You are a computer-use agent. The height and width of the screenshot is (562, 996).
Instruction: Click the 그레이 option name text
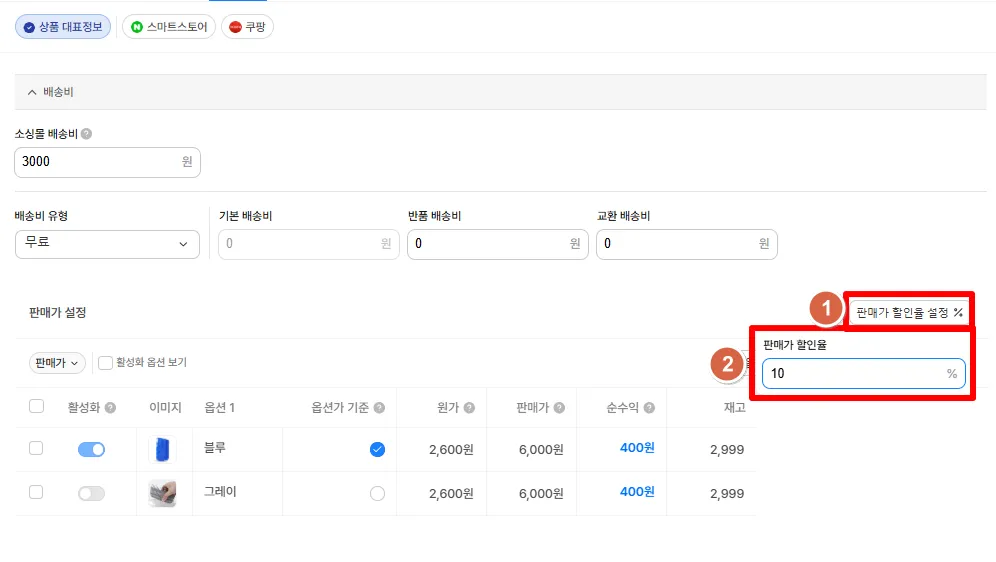coord(220,492)
